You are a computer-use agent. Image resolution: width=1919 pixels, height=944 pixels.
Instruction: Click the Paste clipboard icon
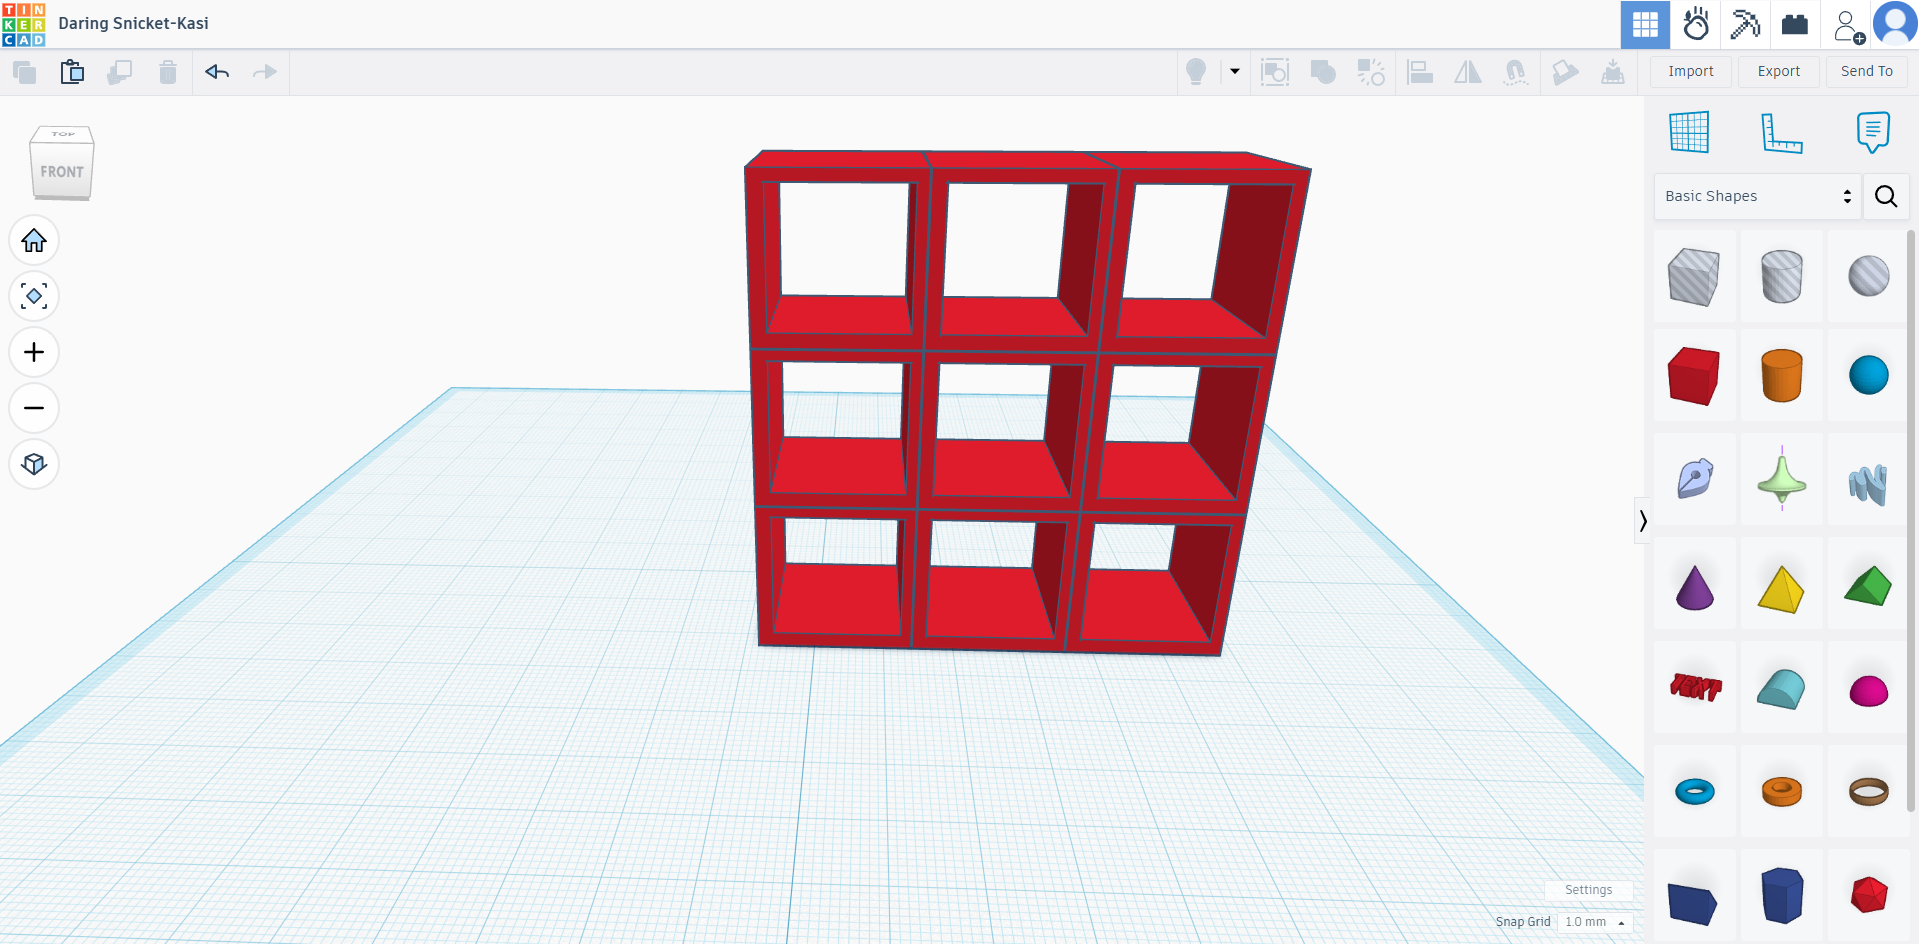click(72, 72)
